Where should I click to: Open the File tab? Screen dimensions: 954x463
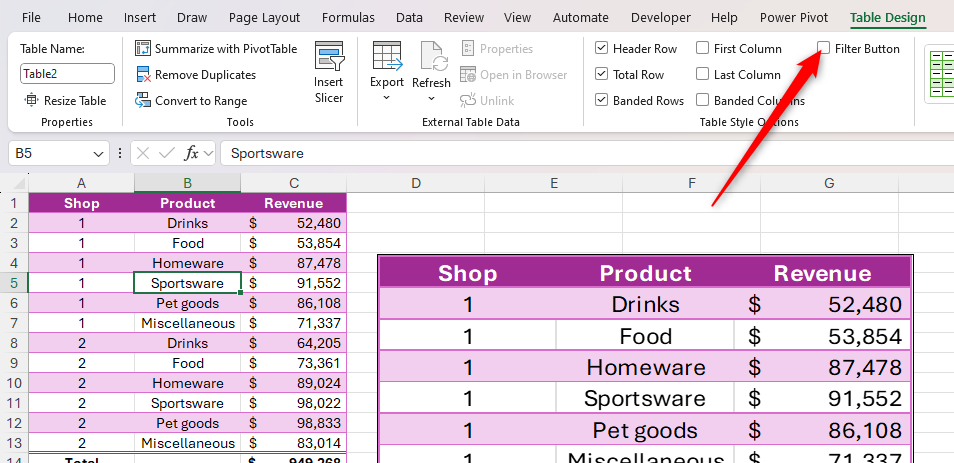[x=31, y=18]
